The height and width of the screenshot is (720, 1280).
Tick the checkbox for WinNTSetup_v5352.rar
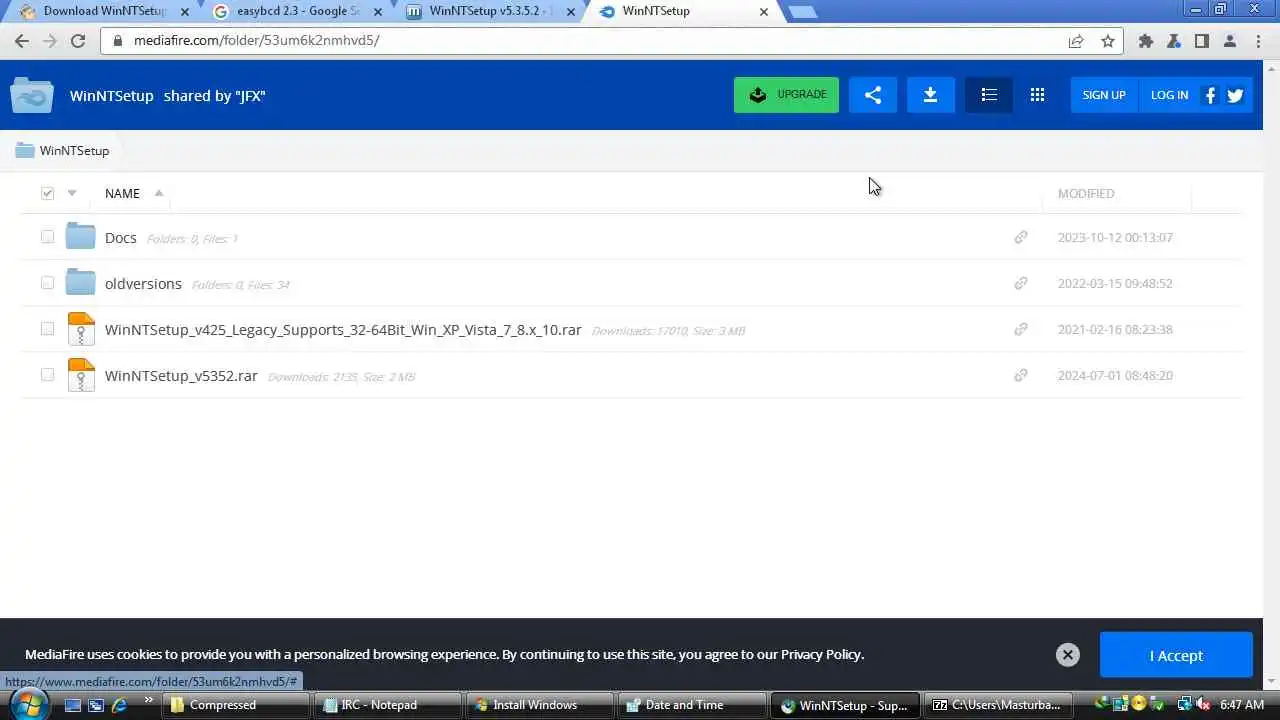pyautogui.click(x=47, y=375)
